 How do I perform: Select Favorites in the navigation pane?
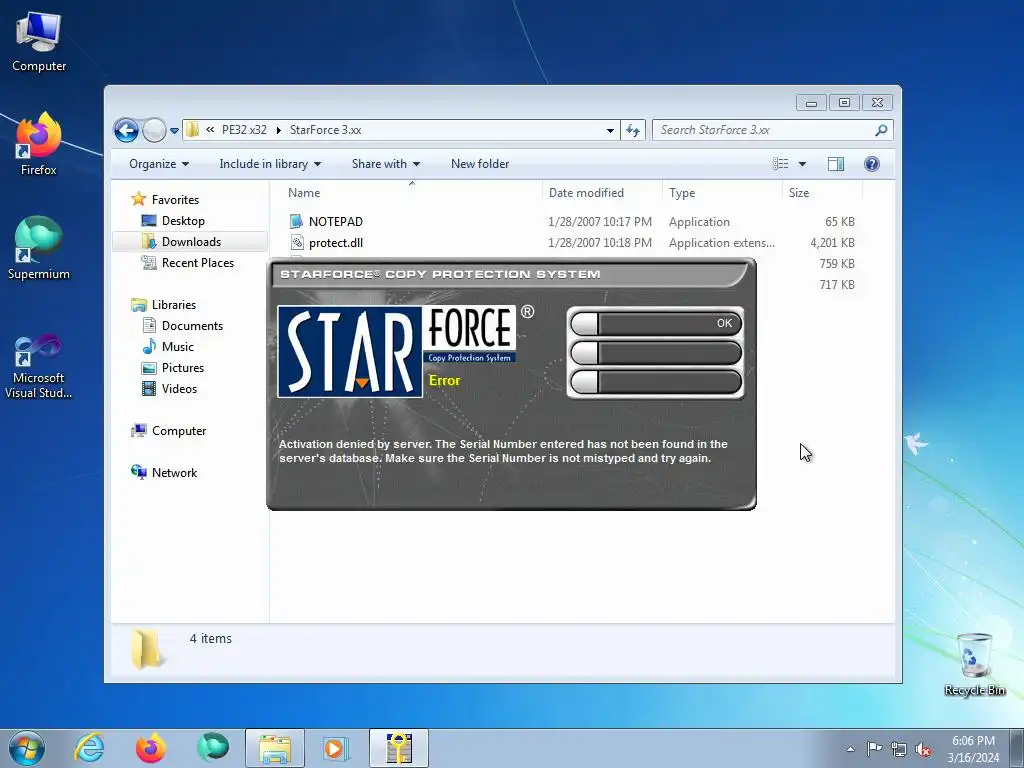click(x=175, y=200)
